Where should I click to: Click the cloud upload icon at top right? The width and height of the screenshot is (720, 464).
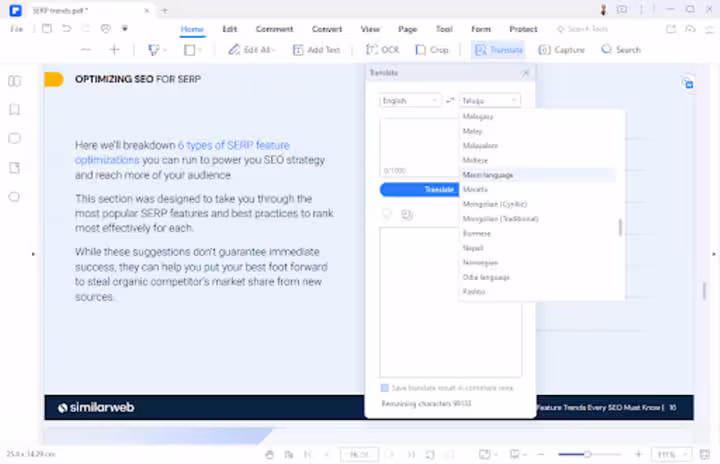pos(690,29)
